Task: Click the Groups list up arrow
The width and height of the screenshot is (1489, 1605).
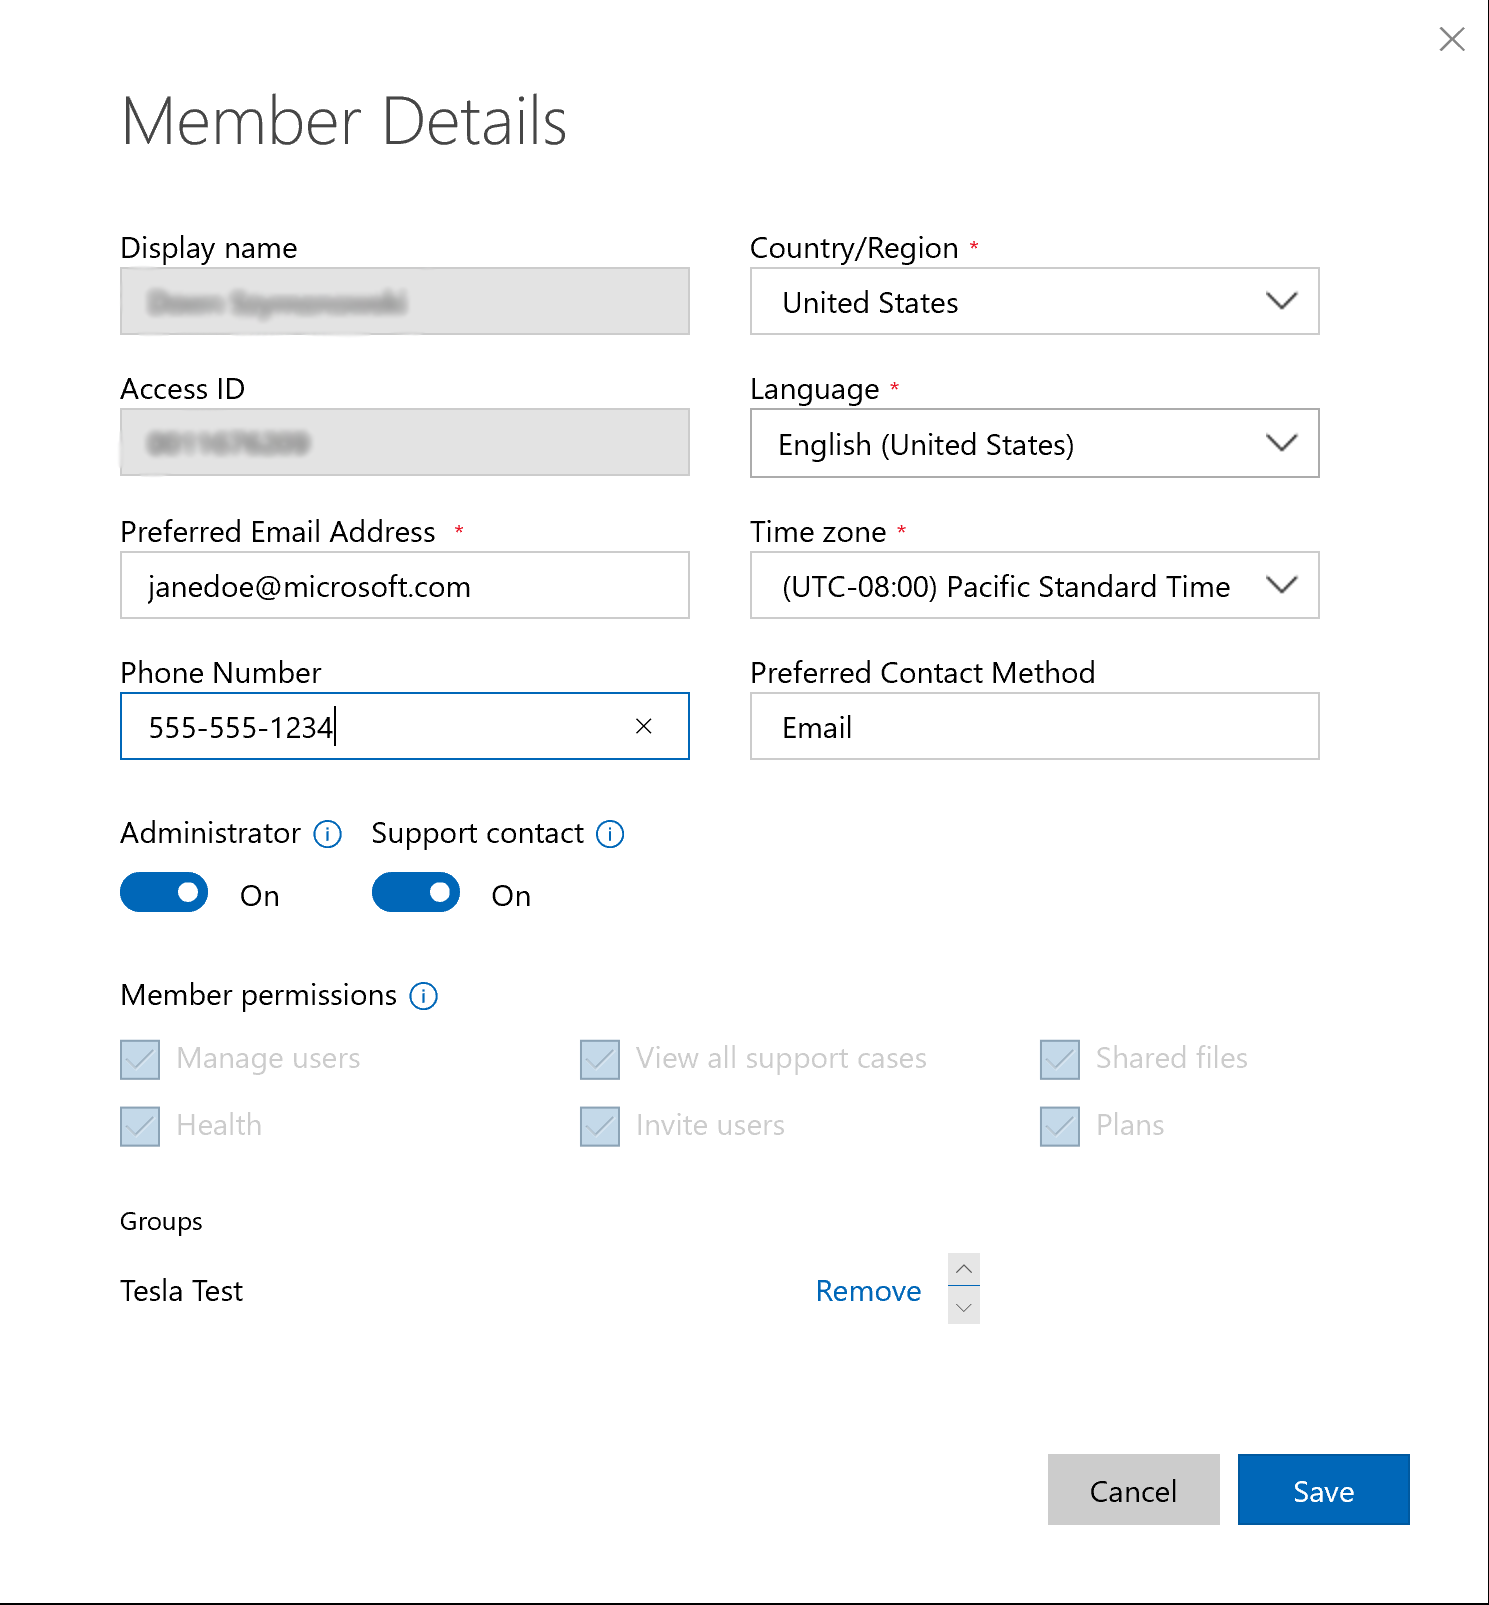Action: pos(964,1269)
